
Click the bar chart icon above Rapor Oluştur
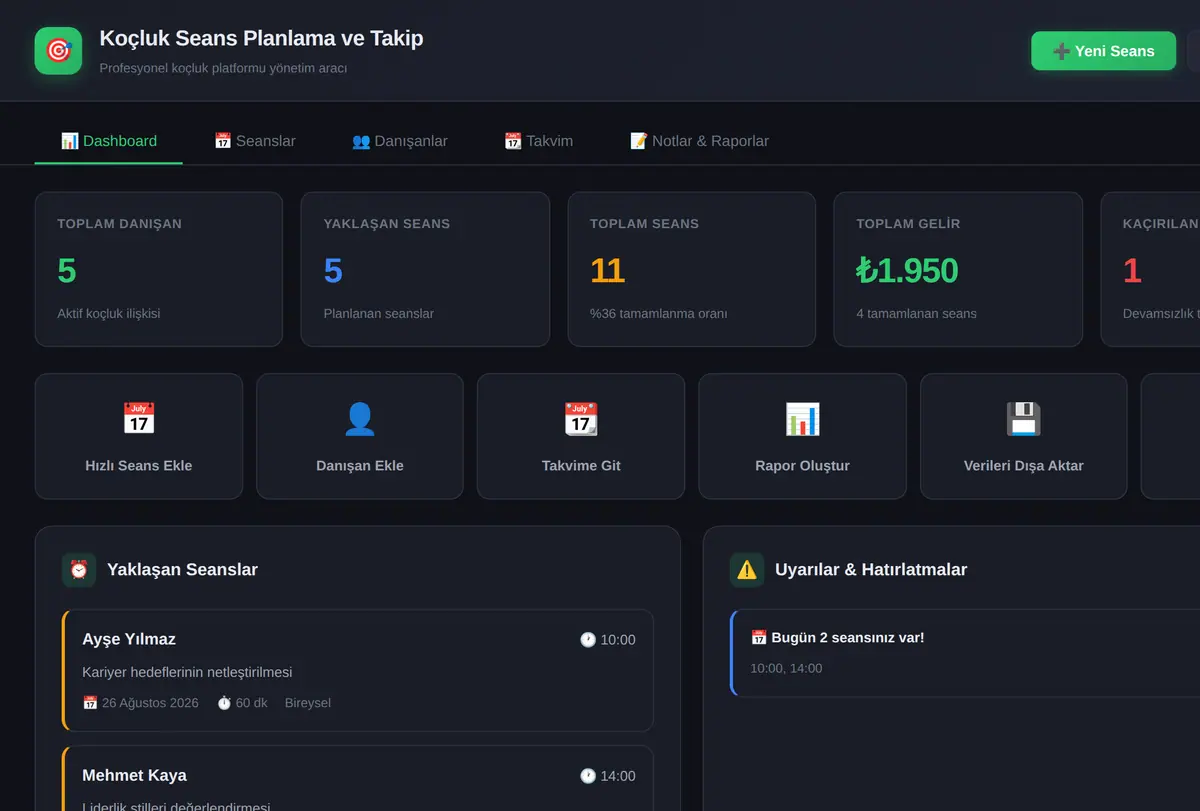[x=802, y=419]
